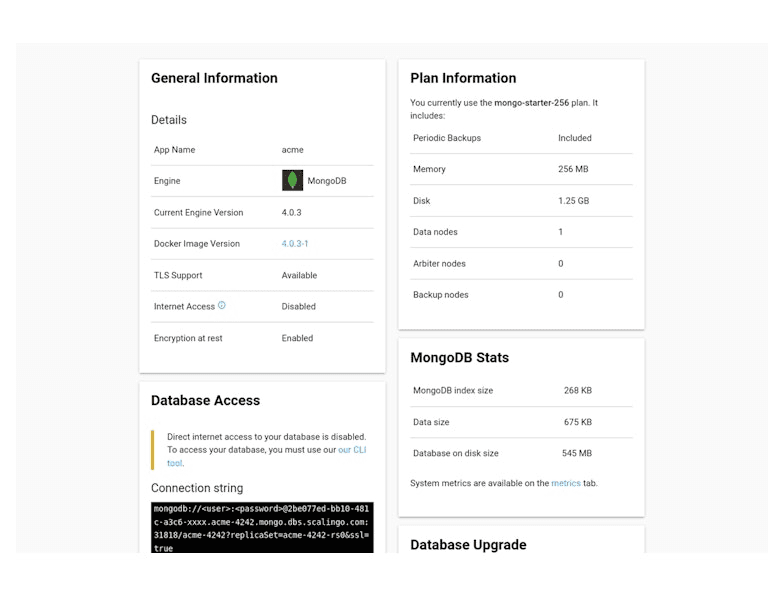
Task: Click the '675 KB' data size value
Action: 578,422
